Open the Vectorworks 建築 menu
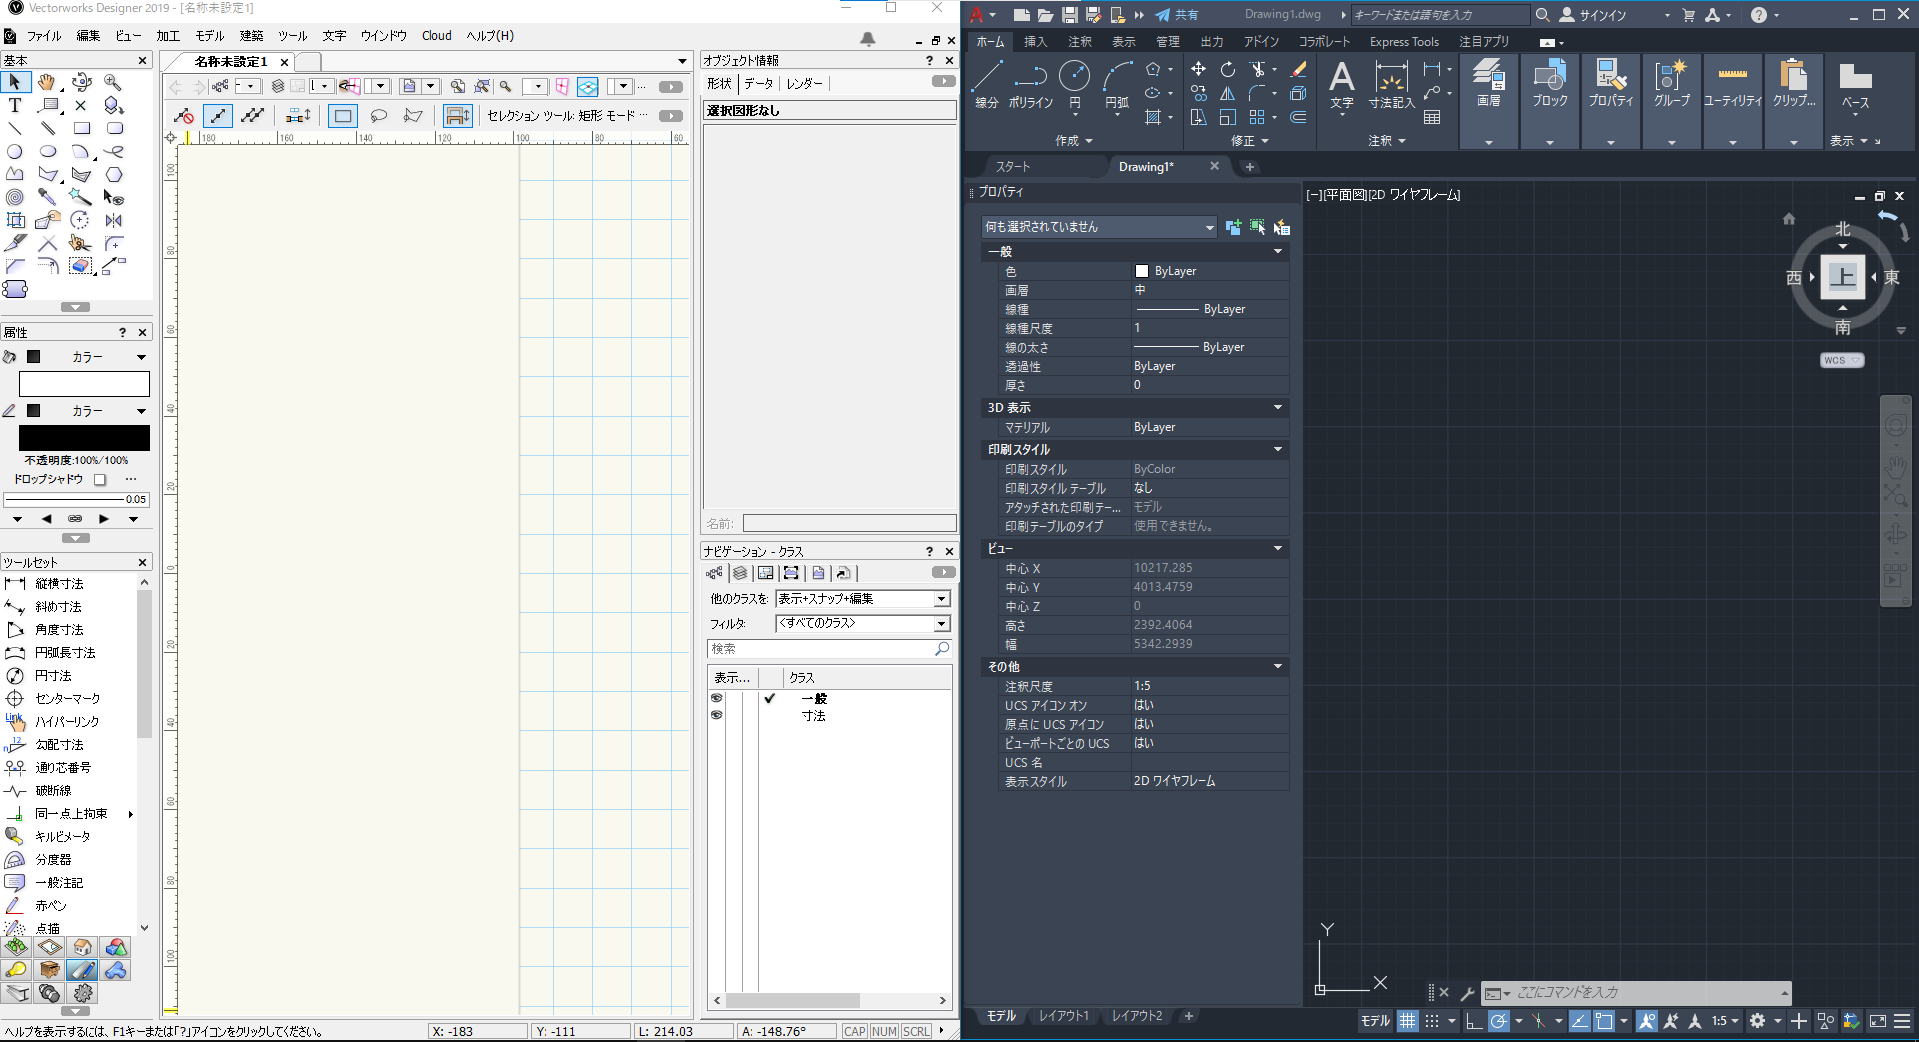Image resolution: width=1919 pixels, height=1042 pixels. point(251,36)
